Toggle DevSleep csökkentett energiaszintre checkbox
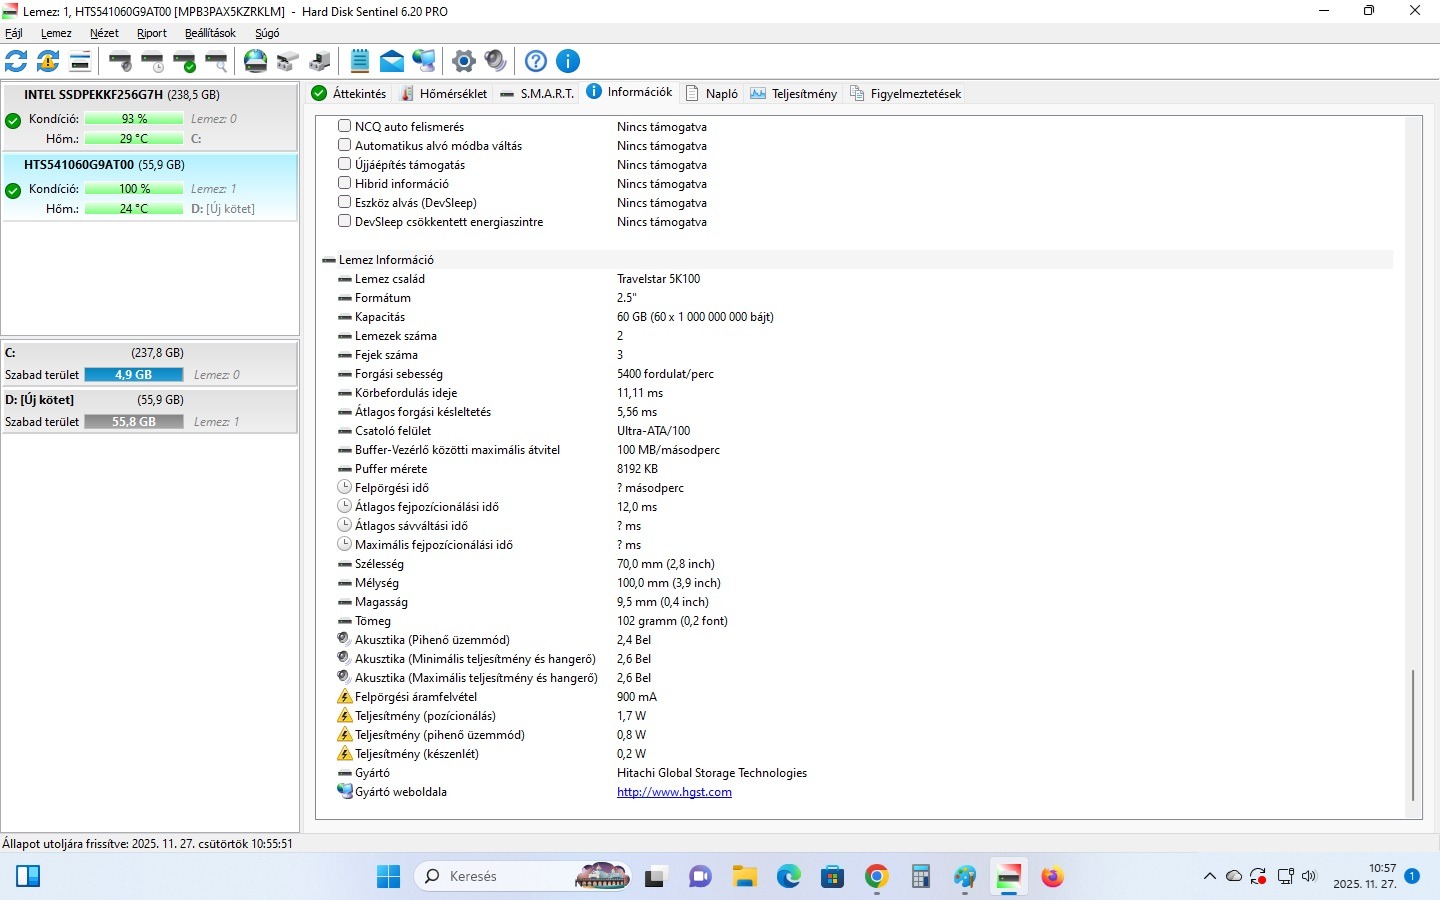The height and width of the screenshot is (900, 1440). 344,221
